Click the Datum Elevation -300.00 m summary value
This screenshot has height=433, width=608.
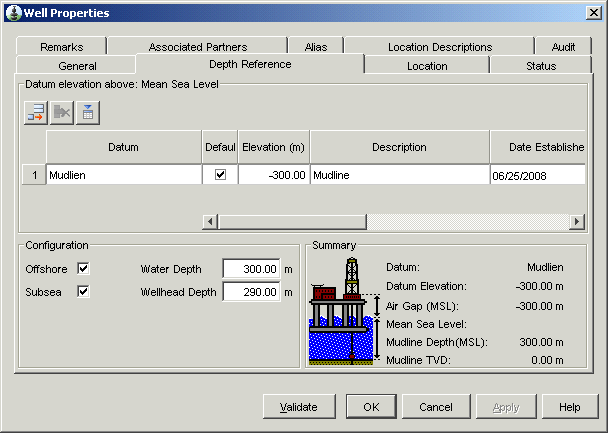click(539, 286)
